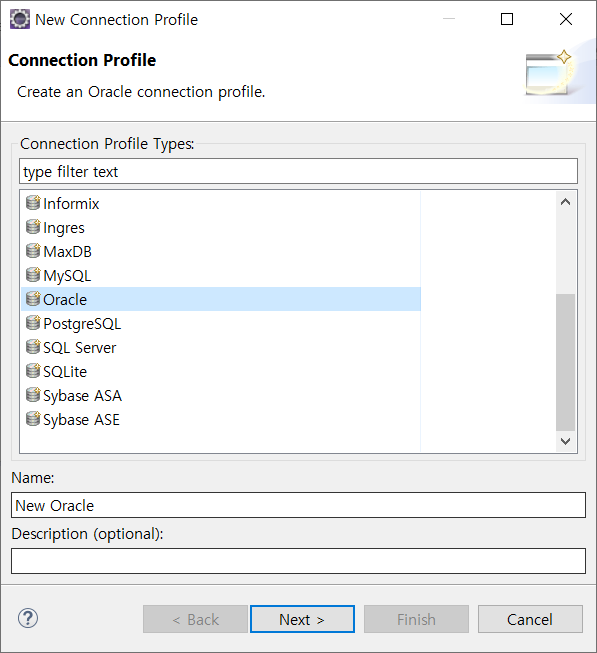Cancel the new connection profile dialog
This screenshot has height=653, width=597.
click(x=530, y=619)
